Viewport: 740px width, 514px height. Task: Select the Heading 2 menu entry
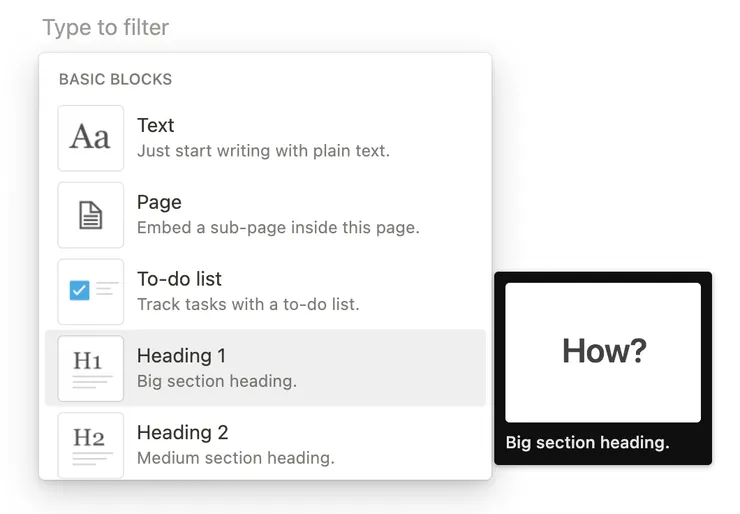(182, 432)
